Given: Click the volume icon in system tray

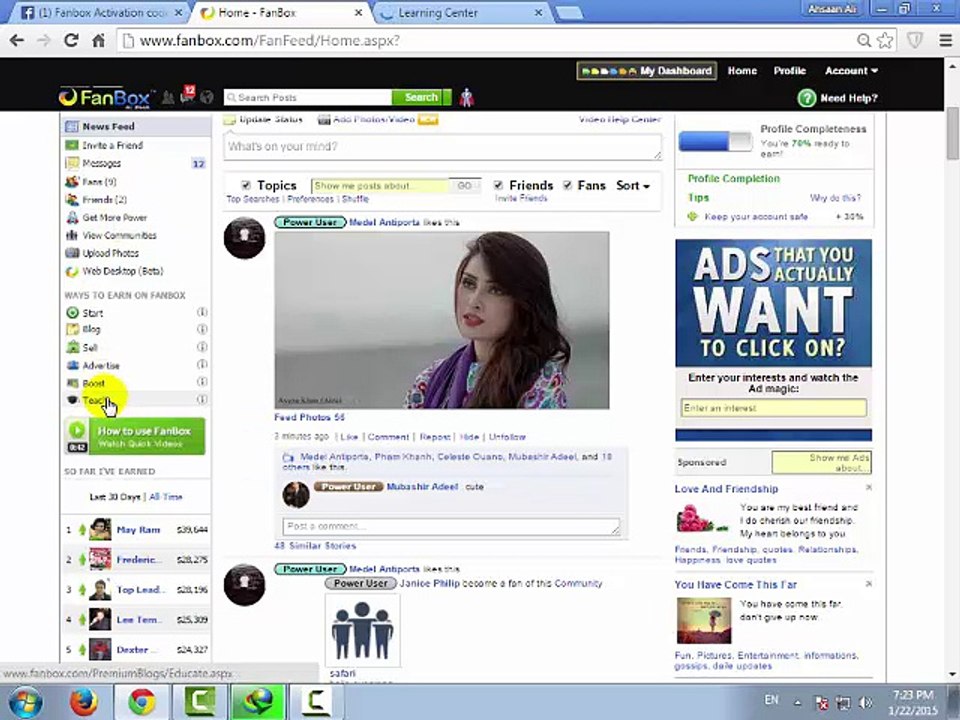Looking at the screenshot, I should 866,702.
